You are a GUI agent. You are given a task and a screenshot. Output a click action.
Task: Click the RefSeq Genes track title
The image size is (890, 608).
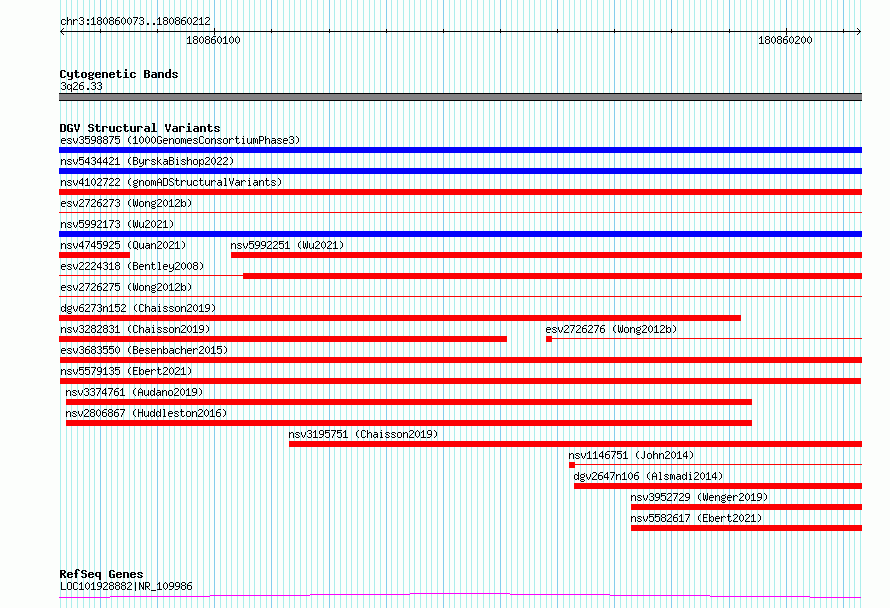(x=101, y=574)
